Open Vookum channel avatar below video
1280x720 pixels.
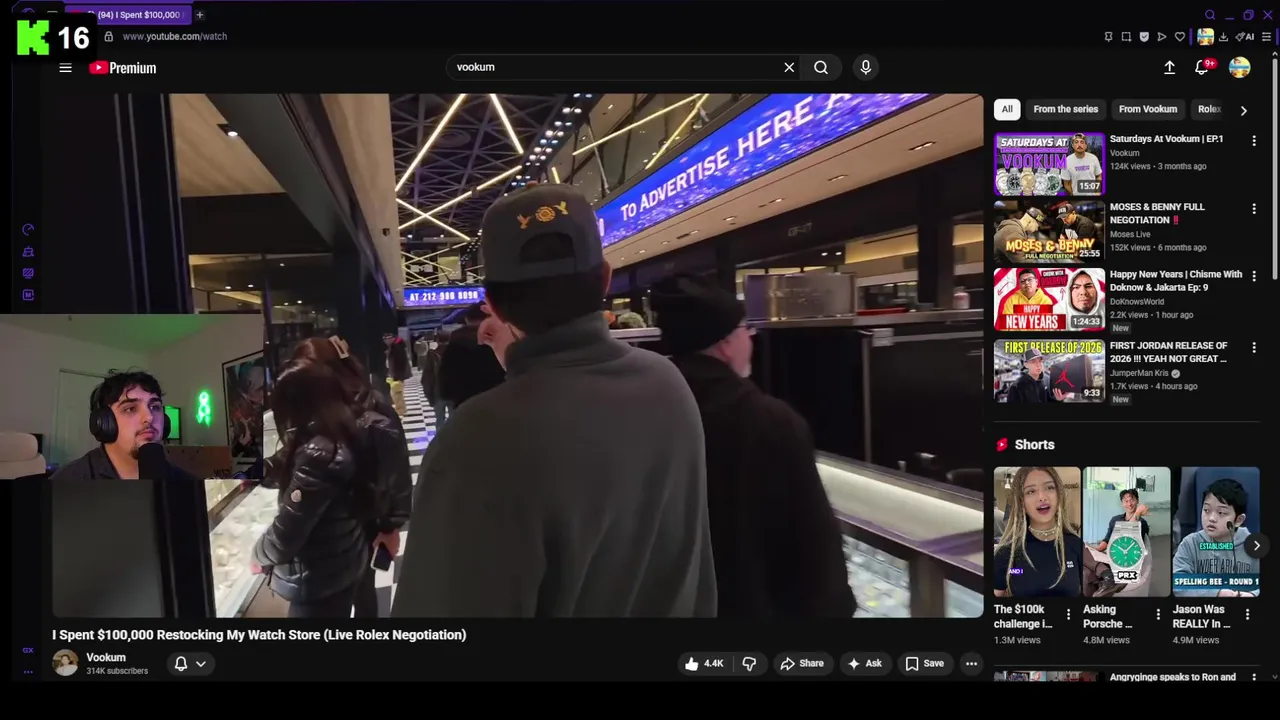pyautogui.click(x=65, y=663)
